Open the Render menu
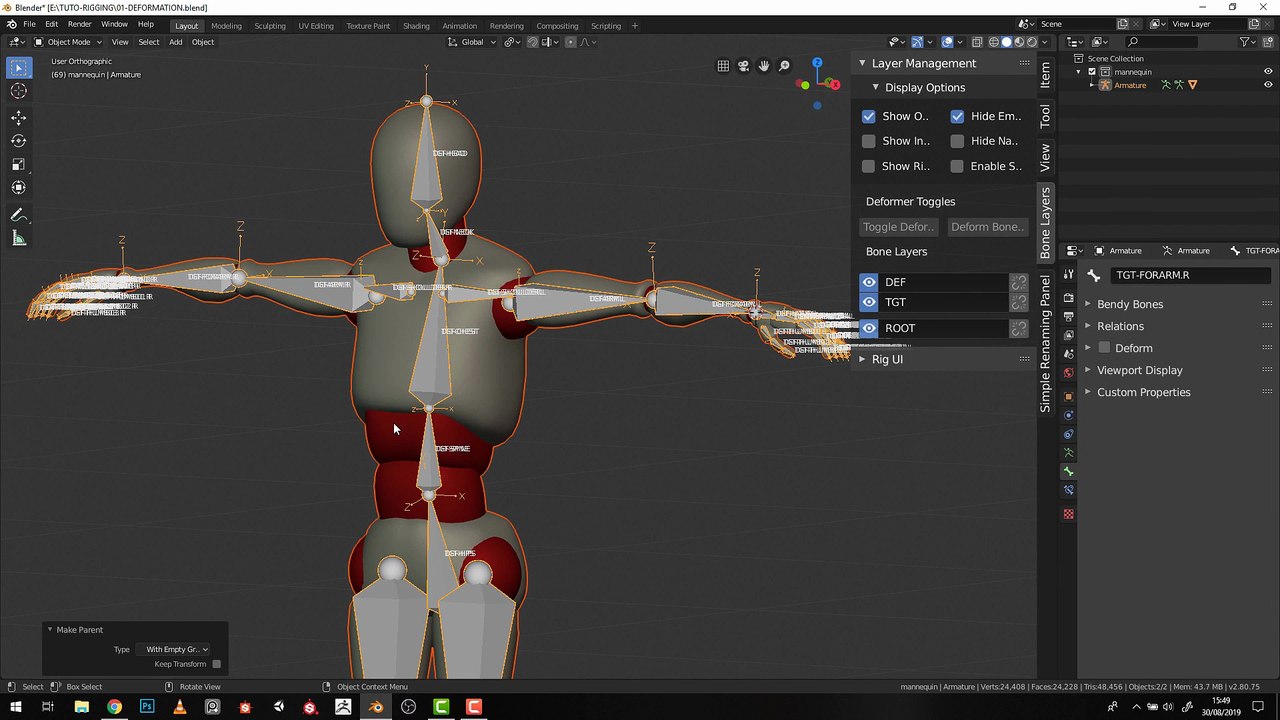The width and height of the screenshot is (1280, 720). [x=80, y=24]
